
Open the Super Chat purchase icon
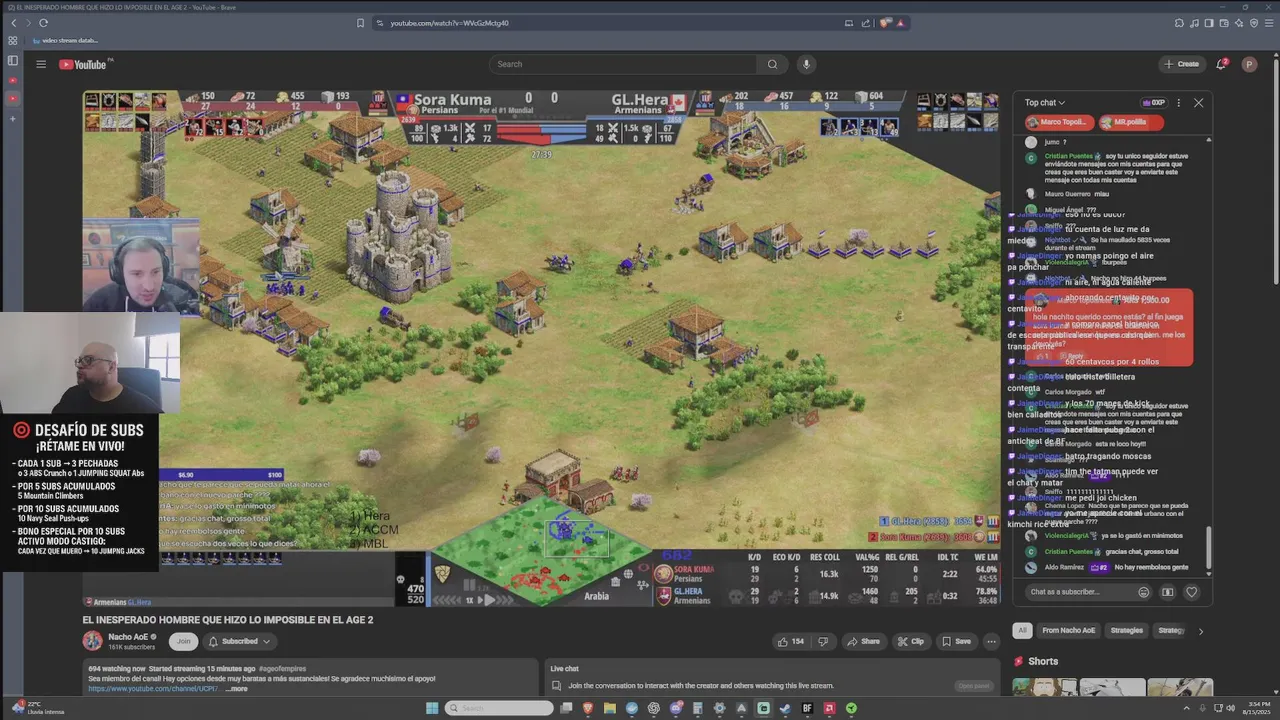pos(1167,592)
